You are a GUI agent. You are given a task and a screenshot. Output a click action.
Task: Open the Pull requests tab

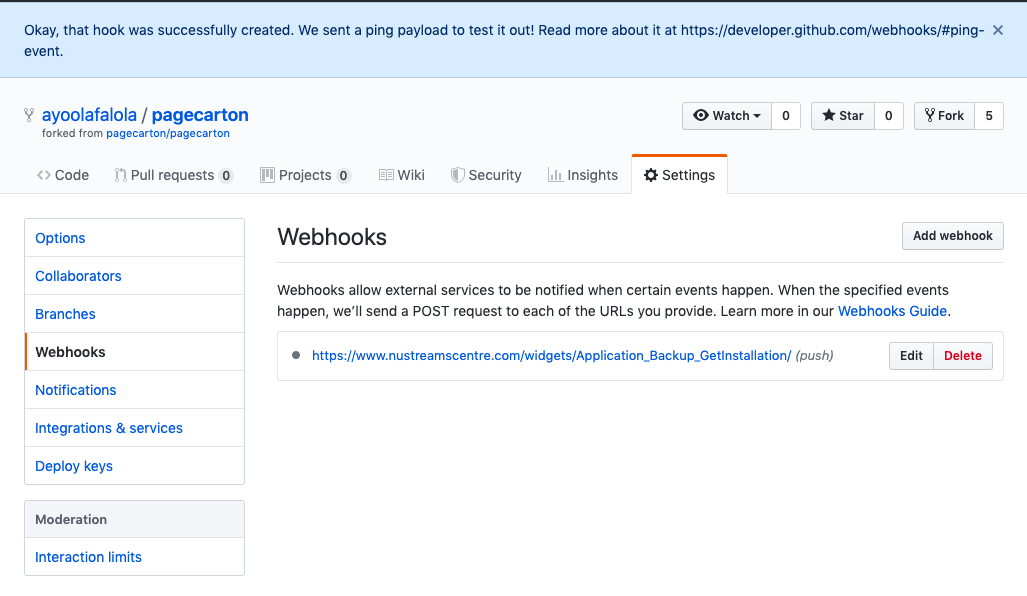pos(174,175)
